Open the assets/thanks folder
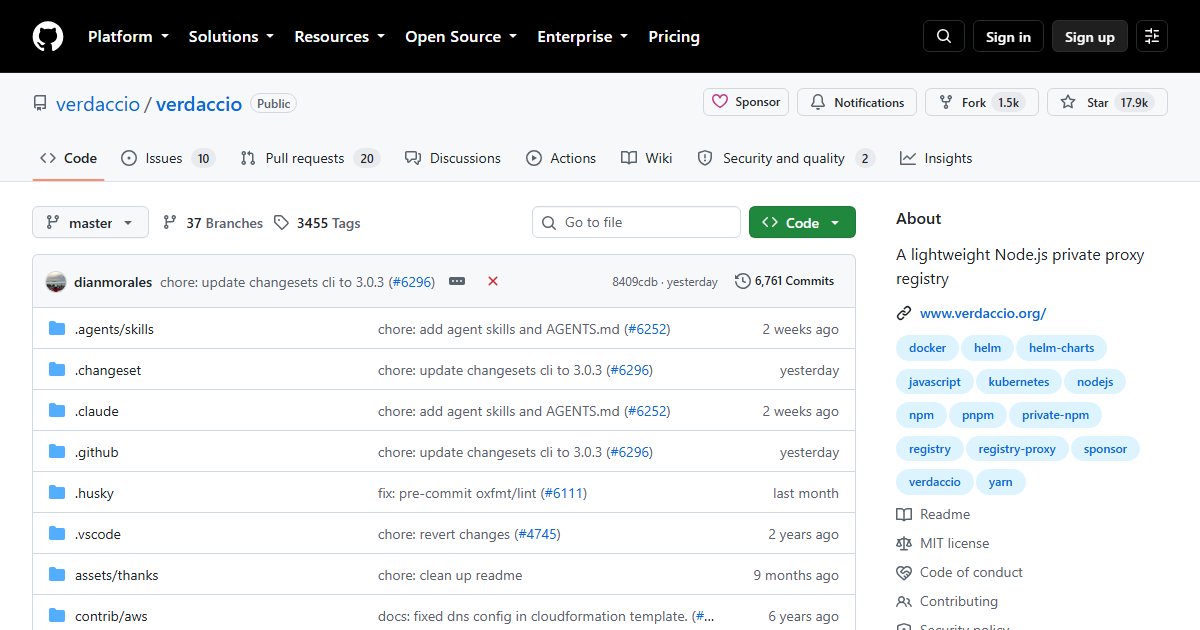 (x=117, y=575)
